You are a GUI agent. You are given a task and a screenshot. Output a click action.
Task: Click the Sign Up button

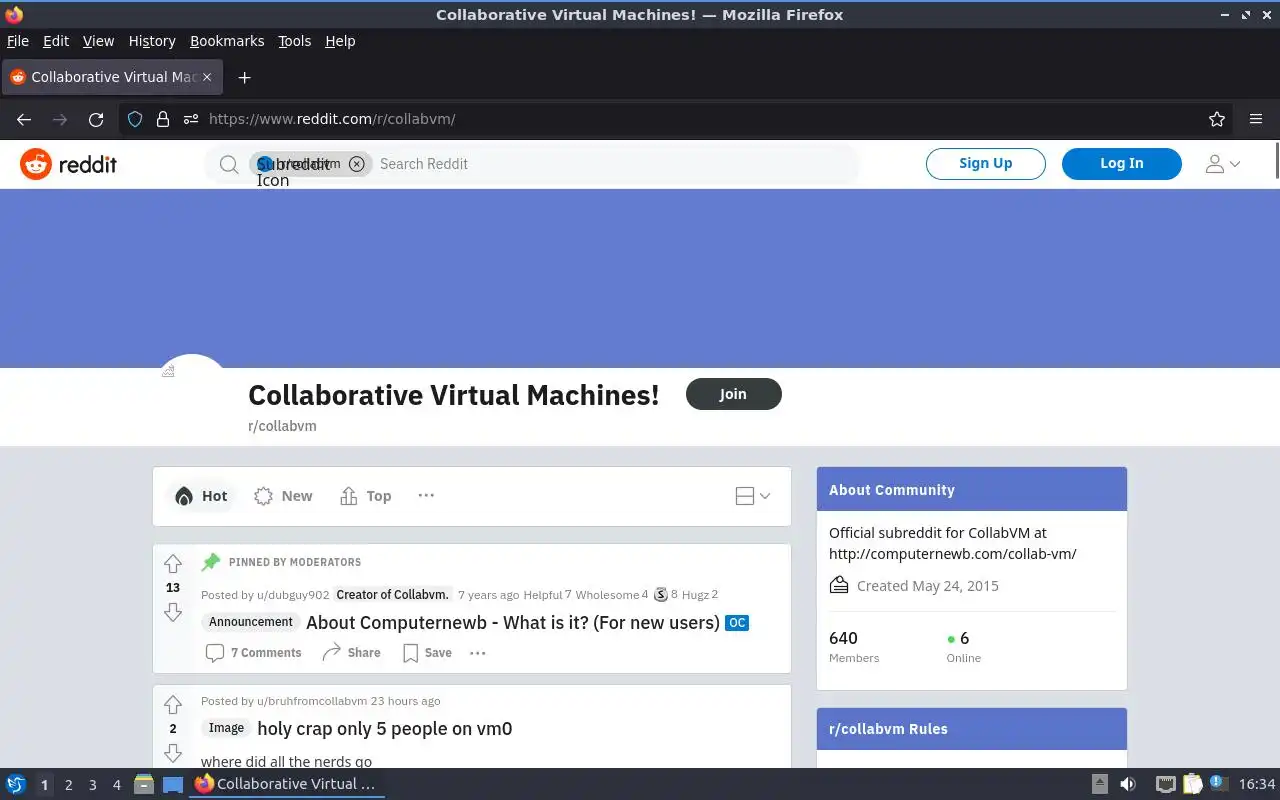[x=986, y=163]
